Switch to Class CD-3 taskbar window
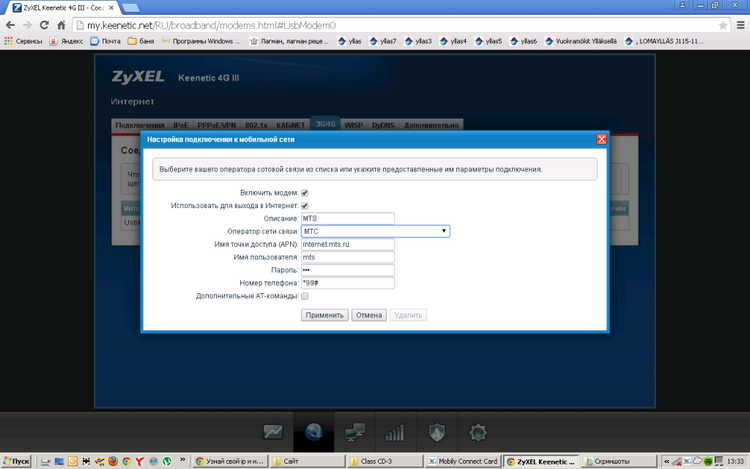750x469 pixels. pos(385,461)
